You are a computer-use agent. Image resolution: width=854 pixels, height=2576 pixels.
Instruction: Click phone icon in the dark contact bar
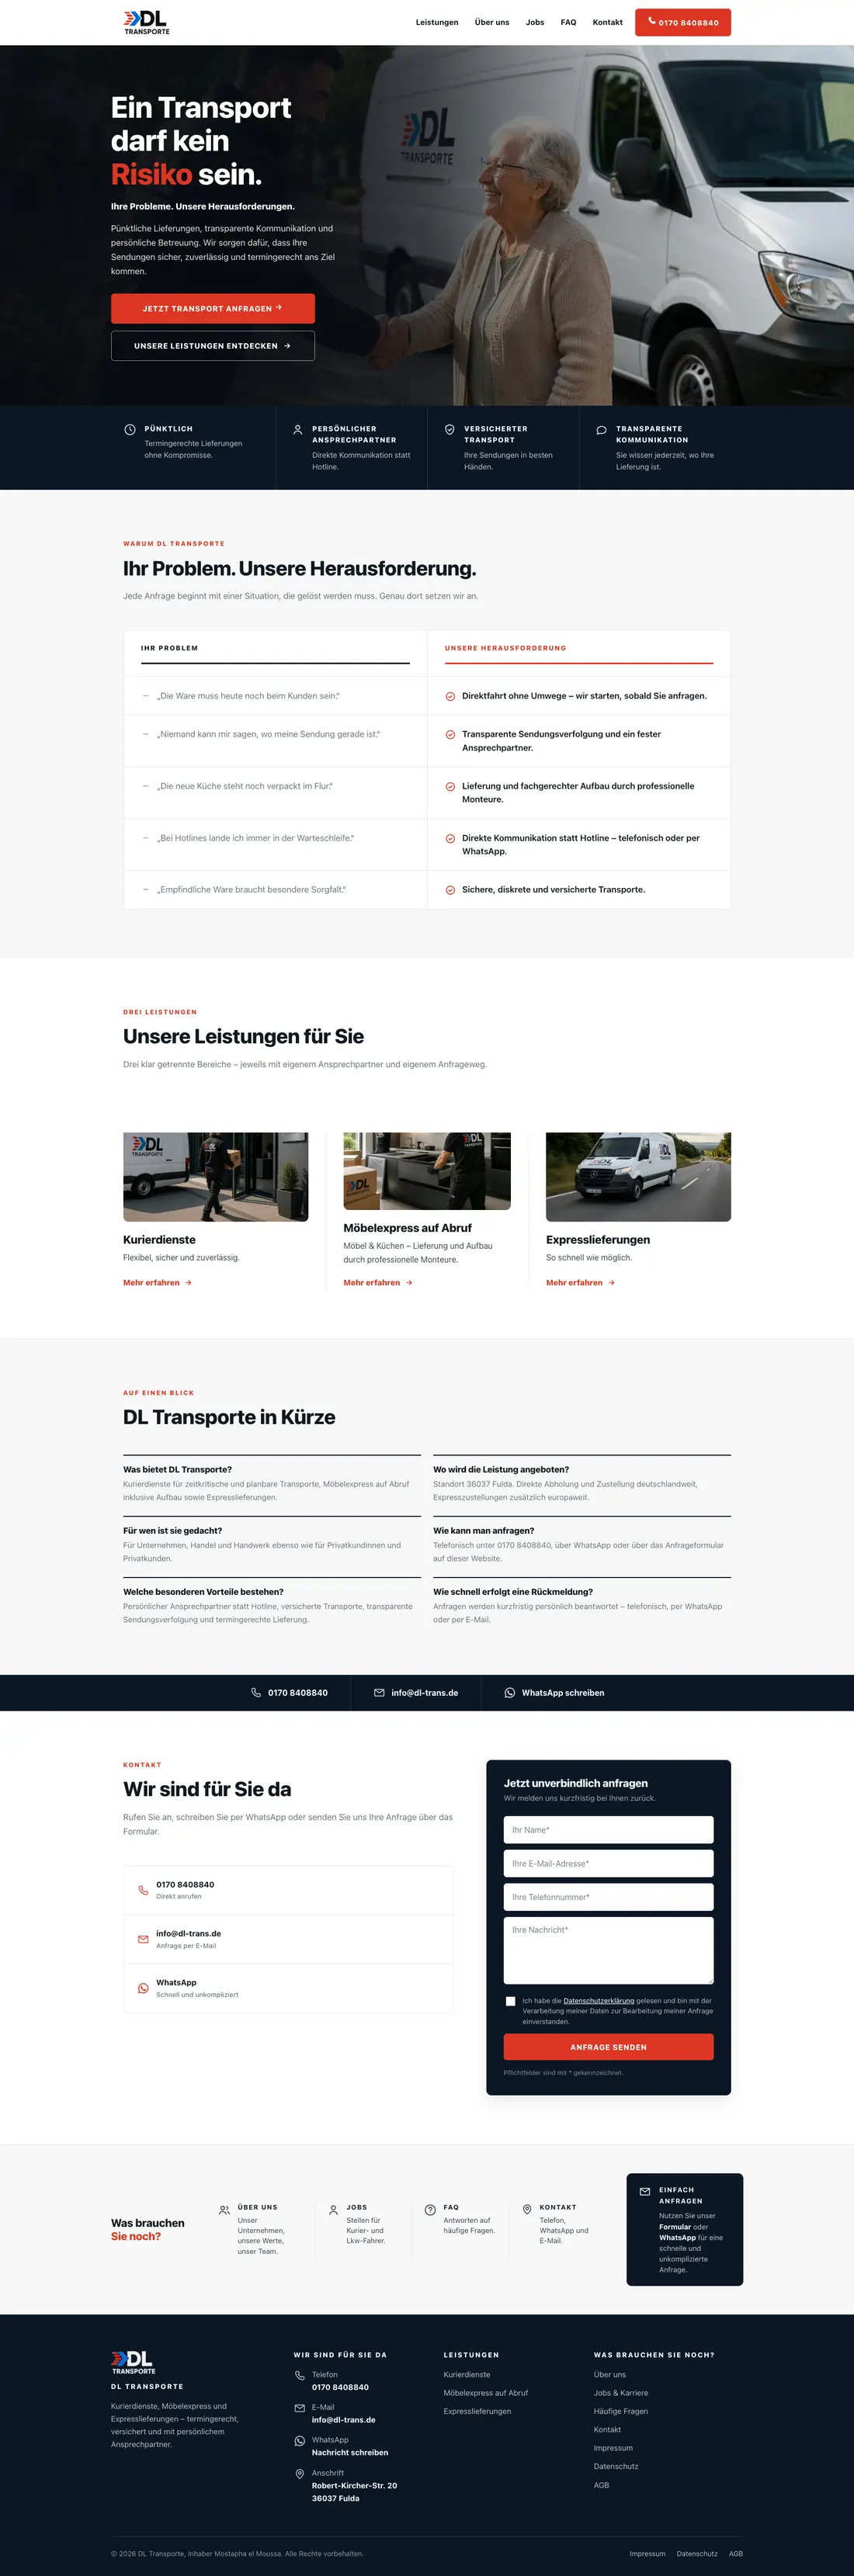(256, 1693)
